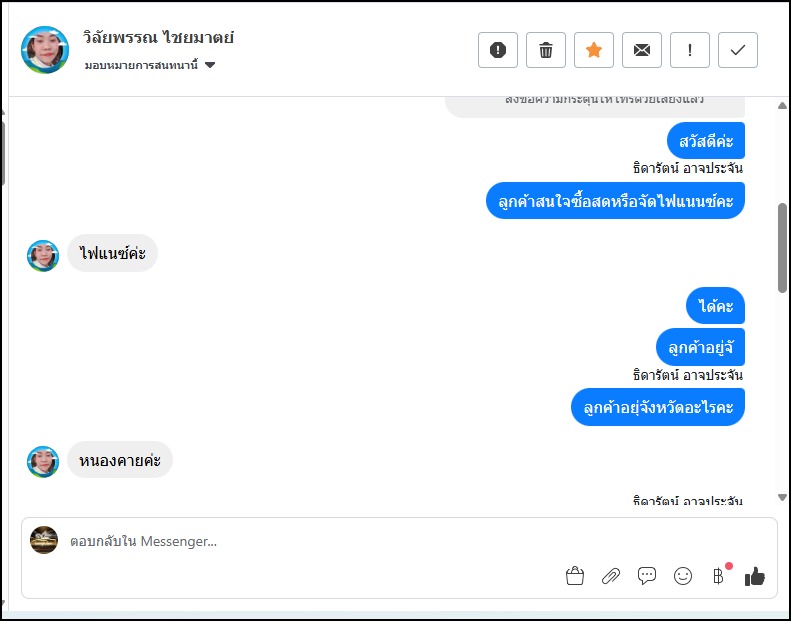Screen dimensions: 791x621
Task: Click the name วิลัยพรรณ ไชยมาตย์
Action: tap(158, 39)
